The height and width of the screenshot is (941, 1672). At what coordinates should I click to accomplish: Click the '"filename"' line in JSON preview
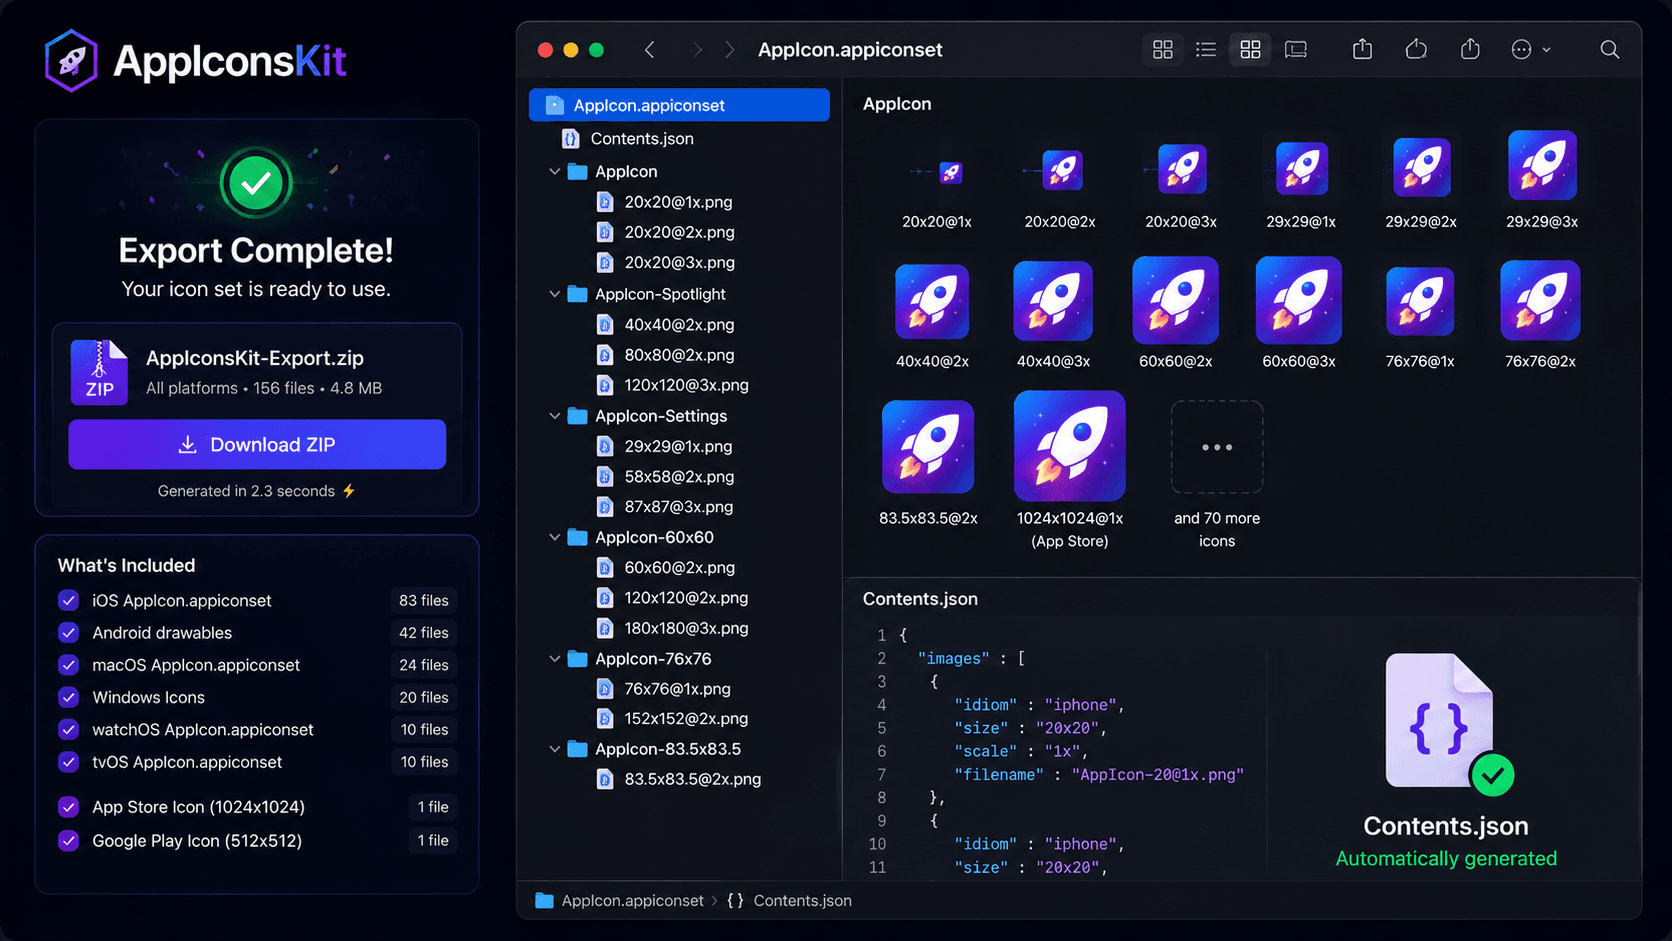coord(1099,775)
